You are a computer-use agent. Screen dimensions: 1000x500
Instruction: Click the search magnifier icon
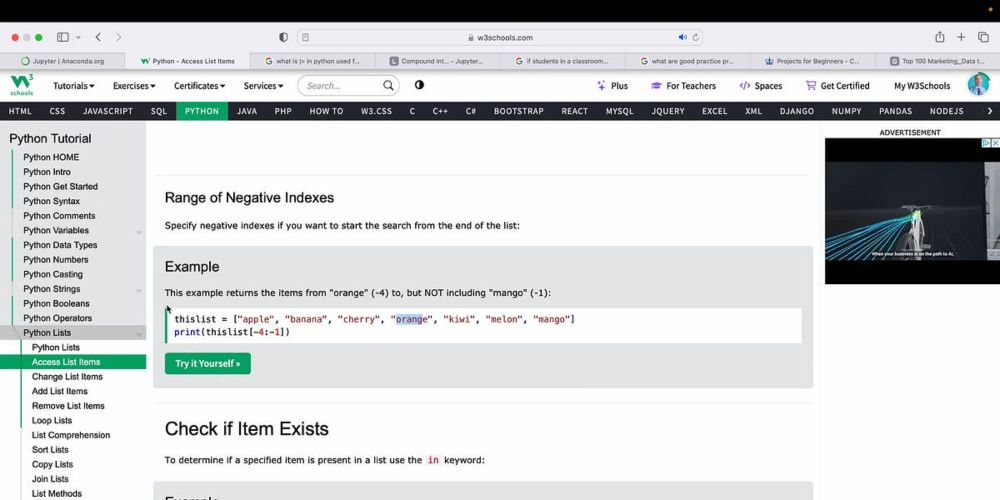(x=388, y=85)
